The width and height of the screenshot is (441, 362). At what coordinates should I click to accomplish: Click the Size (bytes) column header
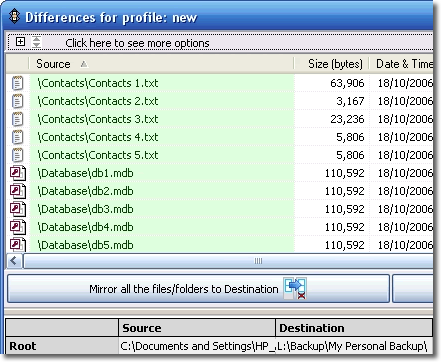tap(331, 64)
